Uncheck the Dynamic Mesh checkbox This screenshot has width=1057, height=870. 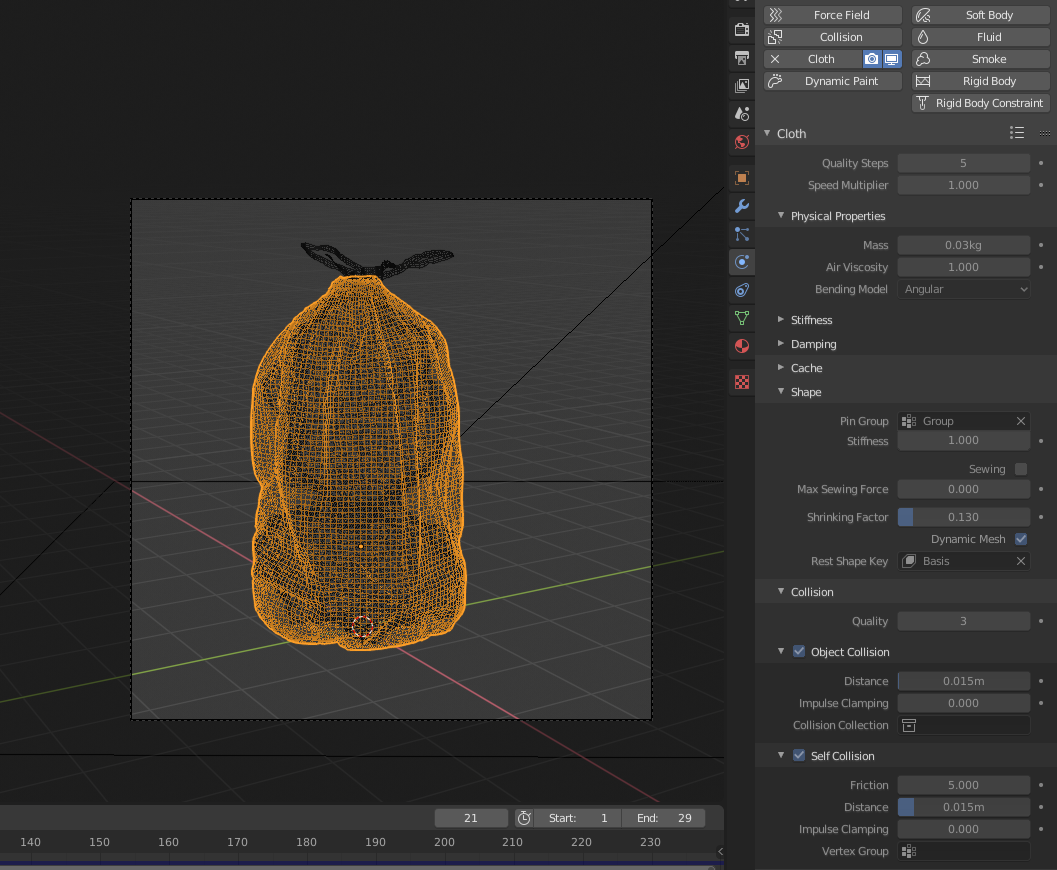pos(1021,539)
